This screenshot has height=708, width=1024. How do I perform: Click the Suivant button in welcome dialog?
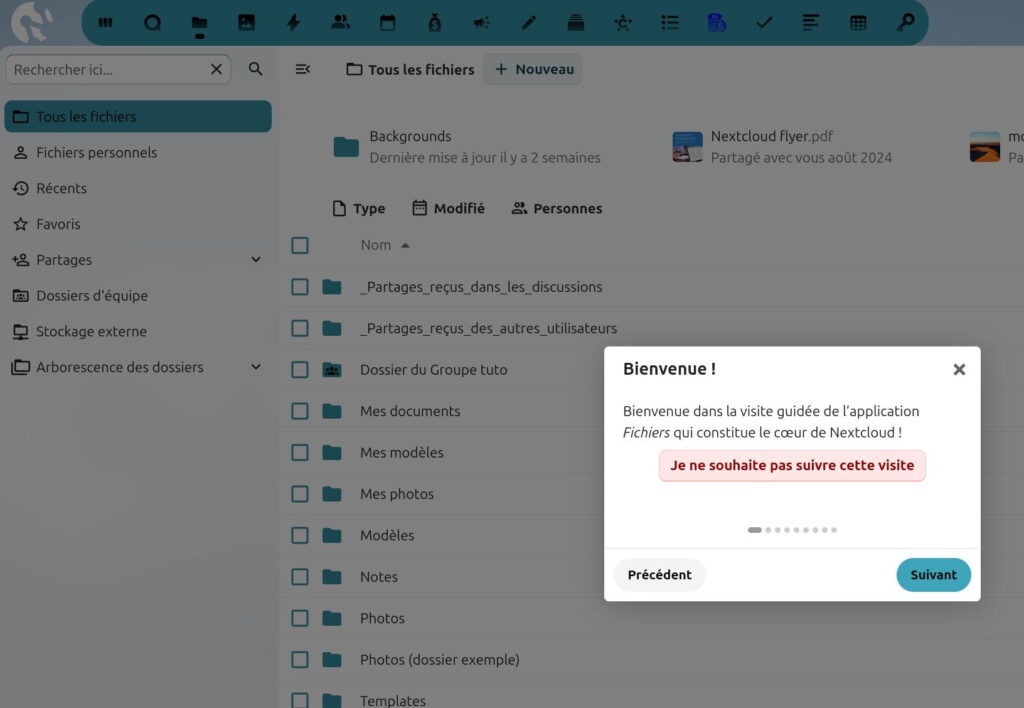(933, 575)
